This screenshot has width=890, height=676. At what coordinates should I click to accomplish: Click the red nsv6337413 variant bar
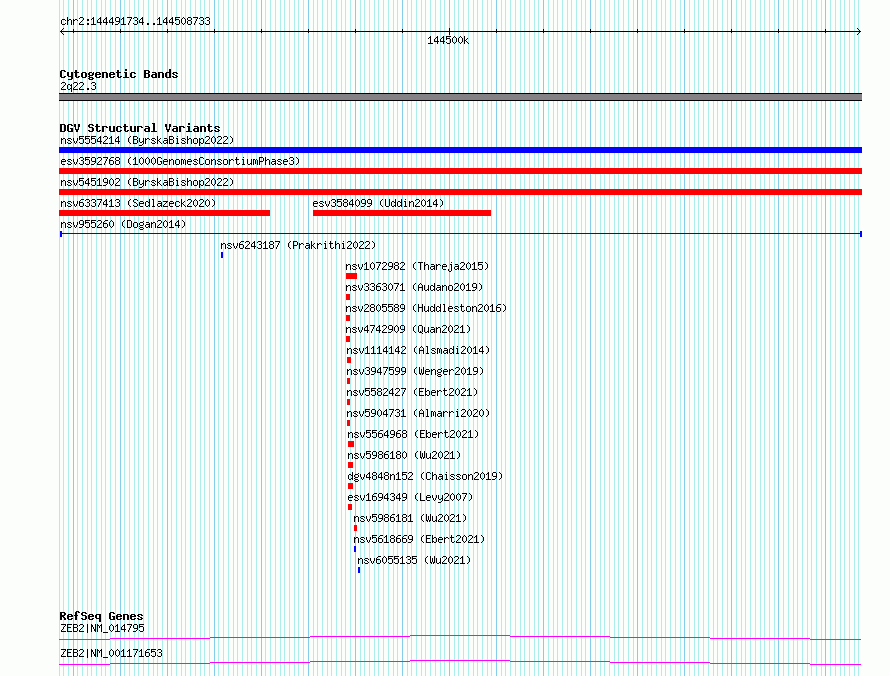coord(165,213)
